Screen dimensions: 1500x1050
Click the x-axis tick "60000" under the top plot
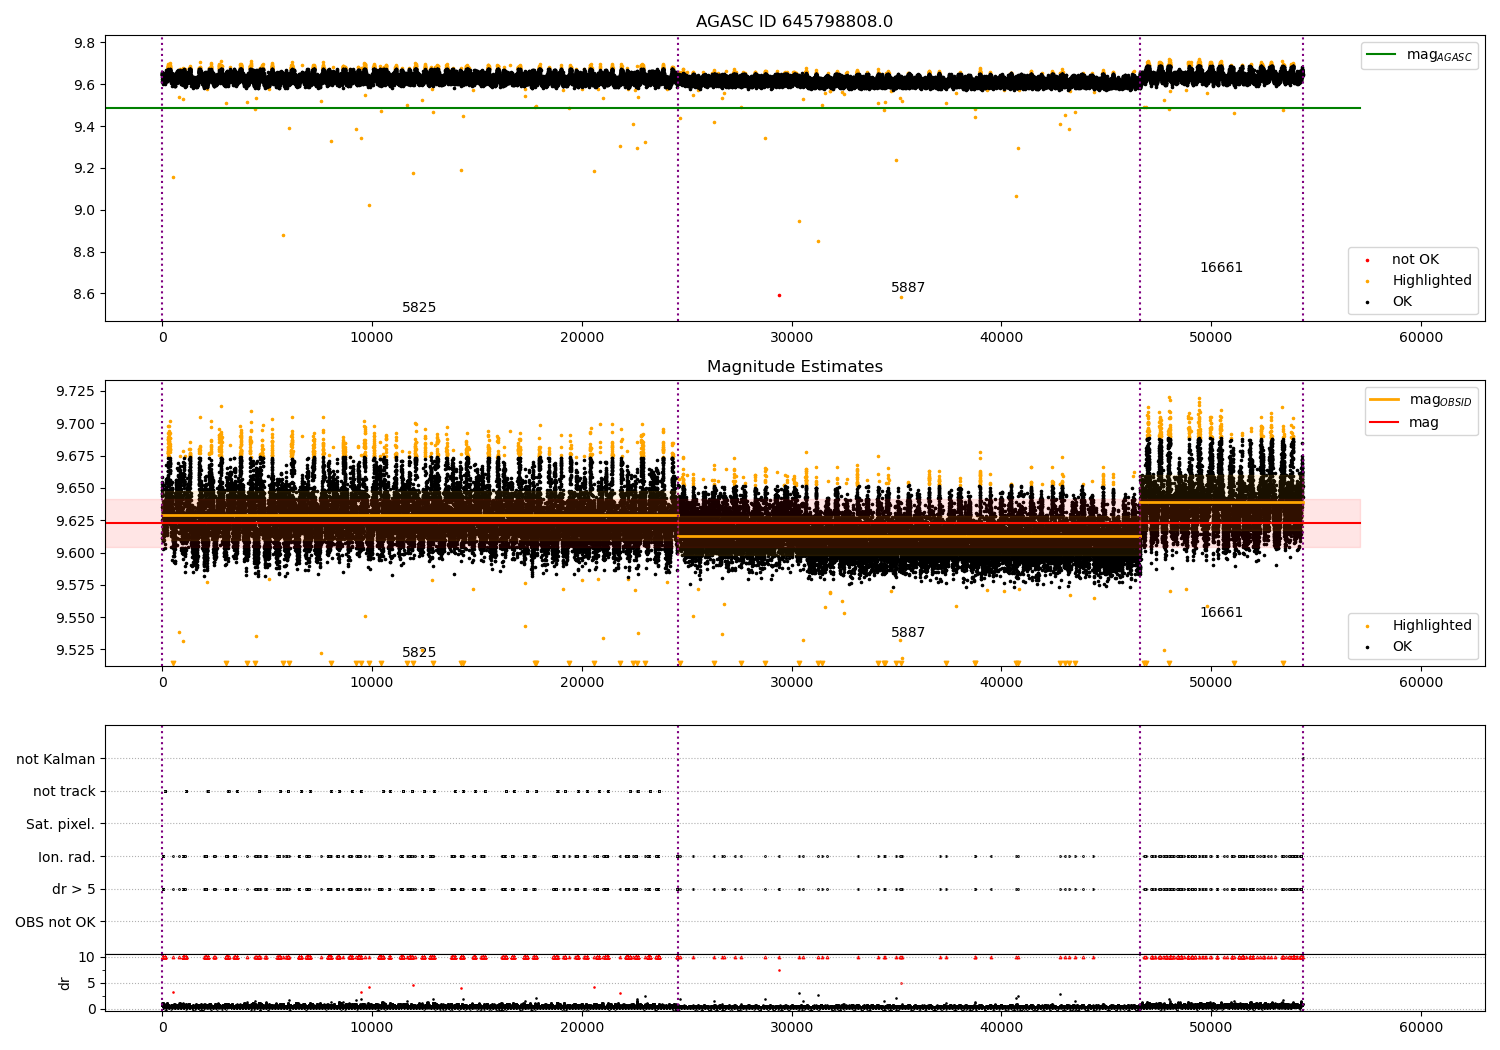coord(1420,338)
